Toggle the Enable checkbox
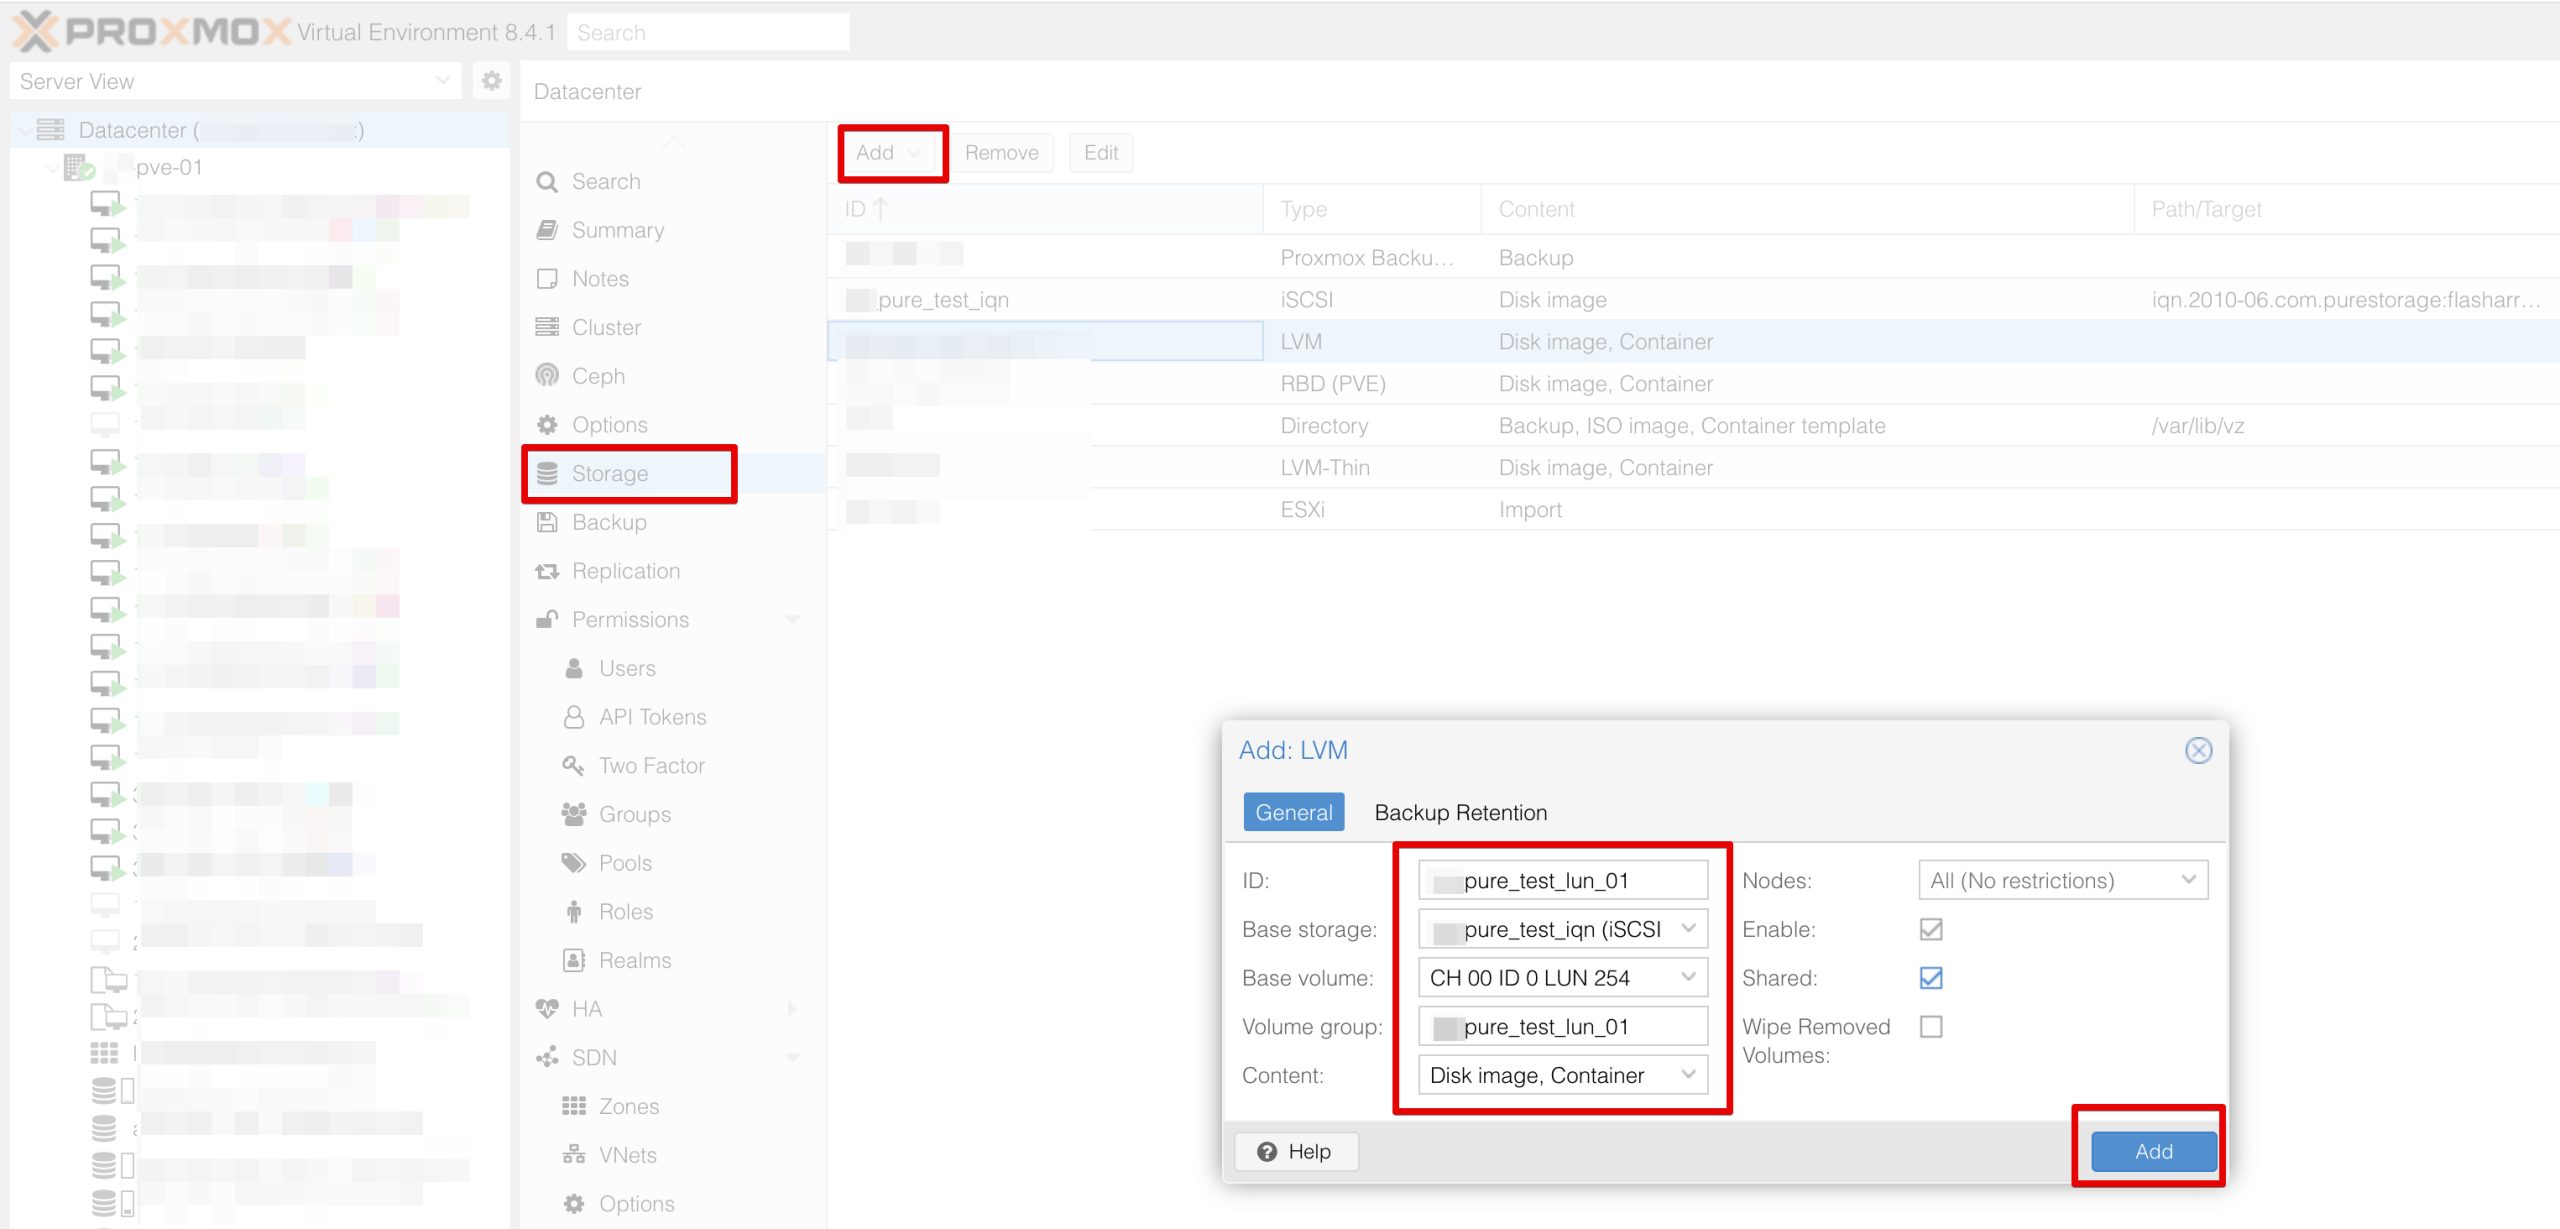The image size is (2560, 1229). point(1931,930)
